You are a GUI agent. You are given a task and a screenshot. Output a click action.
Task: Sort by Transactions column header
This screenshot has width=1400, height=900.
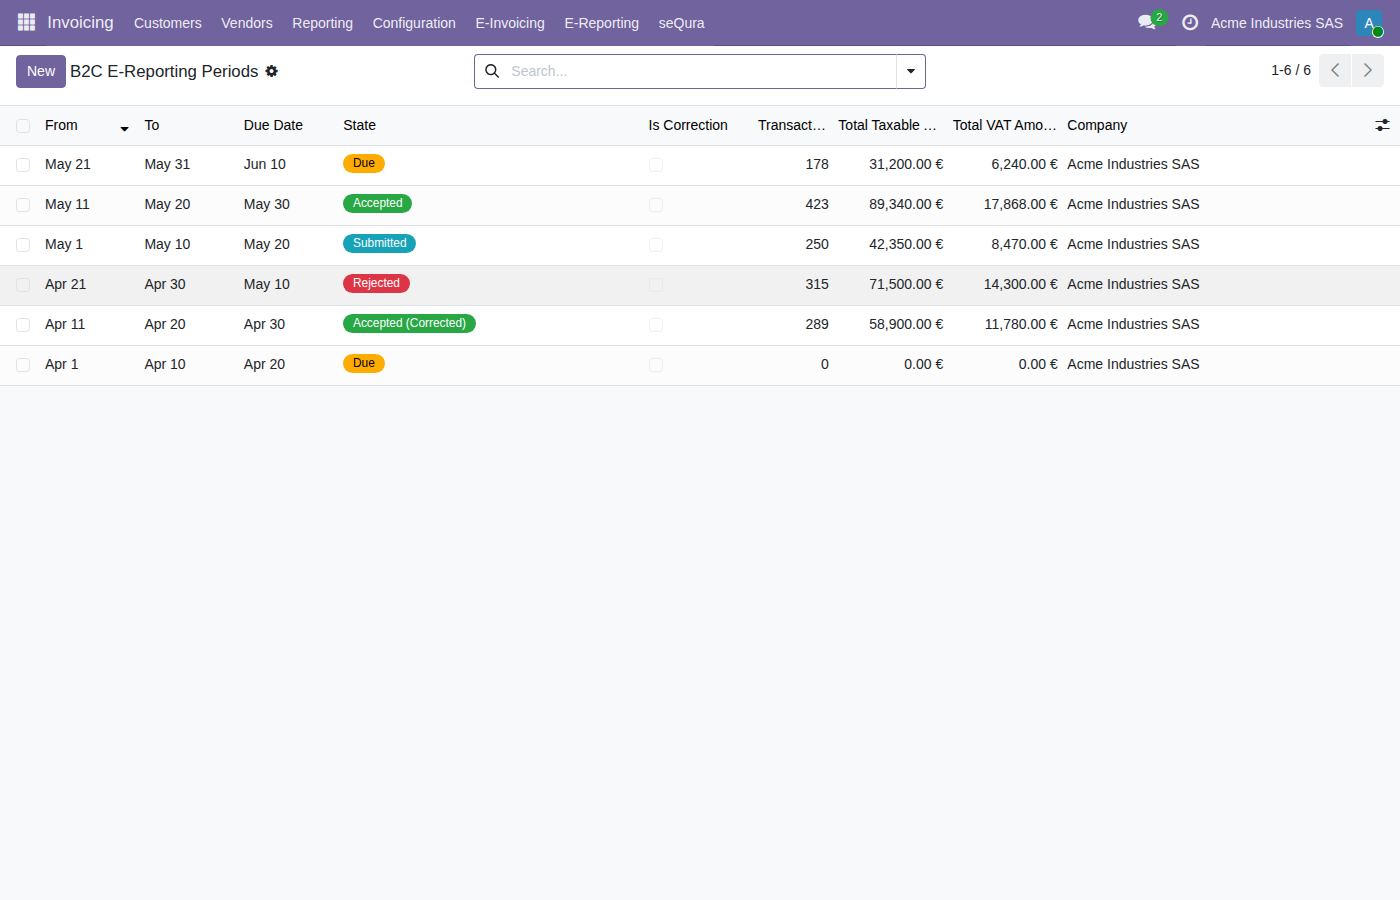(x=792, y=125)
